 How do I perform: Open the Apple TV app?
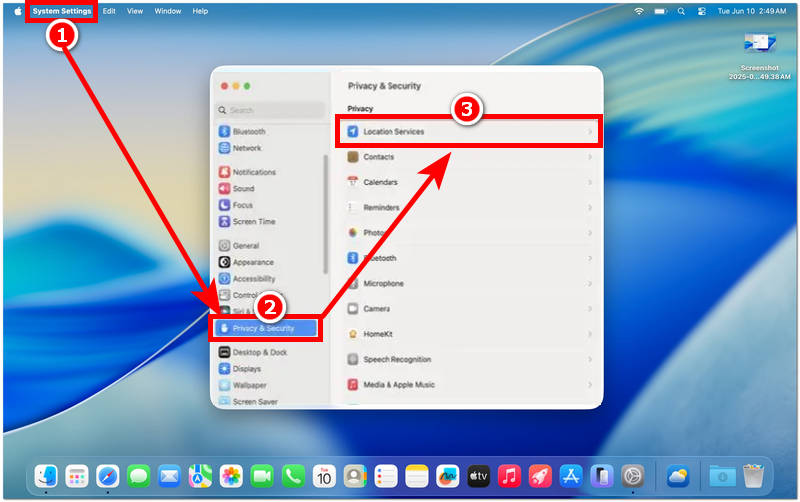click(479, 476)
